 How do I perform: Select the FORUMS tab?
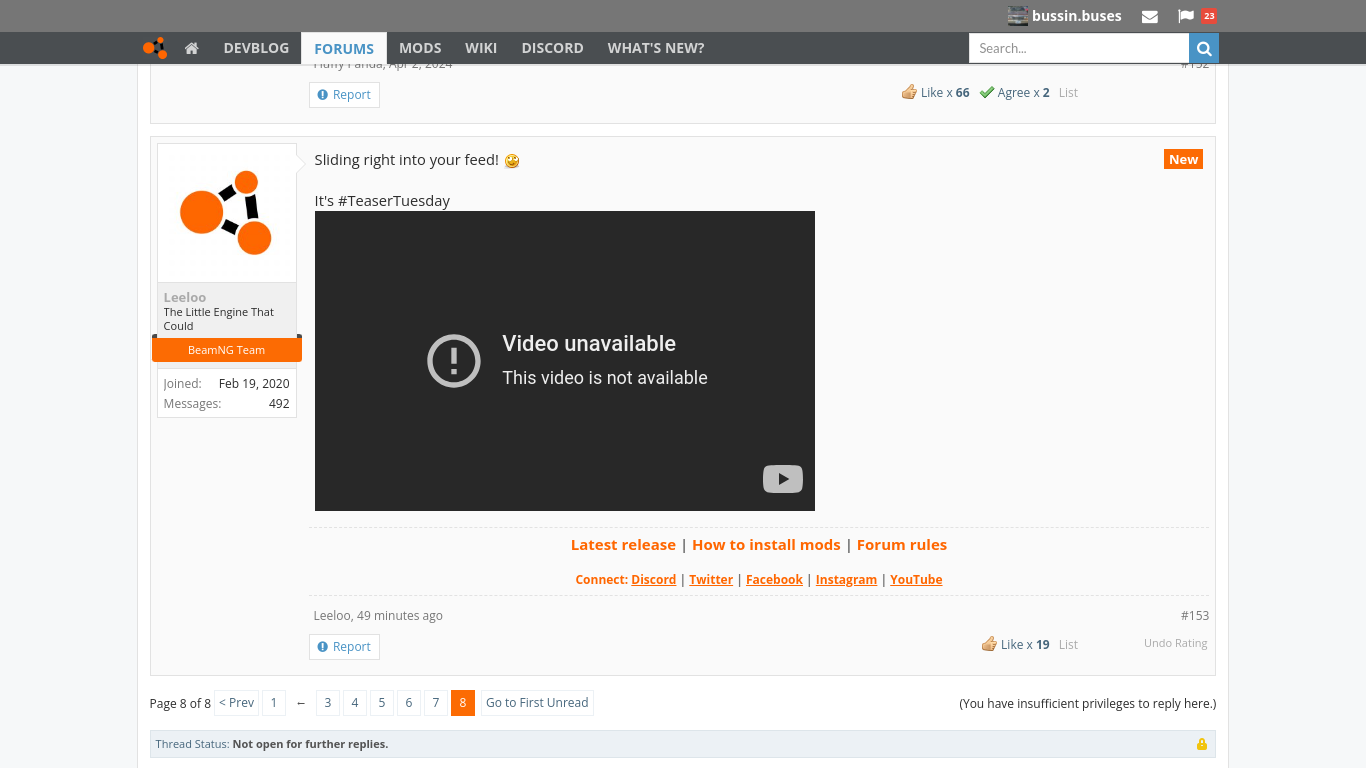[344, 49]
